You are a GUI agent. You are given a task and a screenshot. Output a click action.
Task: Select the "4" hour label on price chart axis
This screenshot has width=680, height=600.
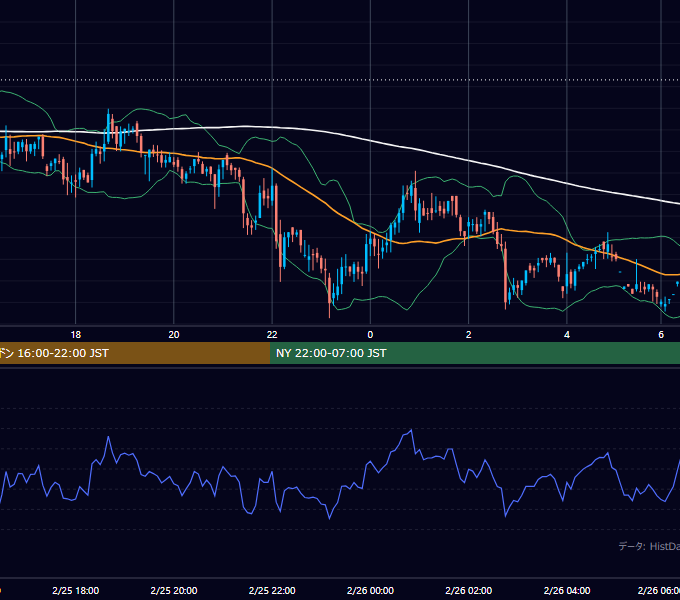[x=567, y=335]
